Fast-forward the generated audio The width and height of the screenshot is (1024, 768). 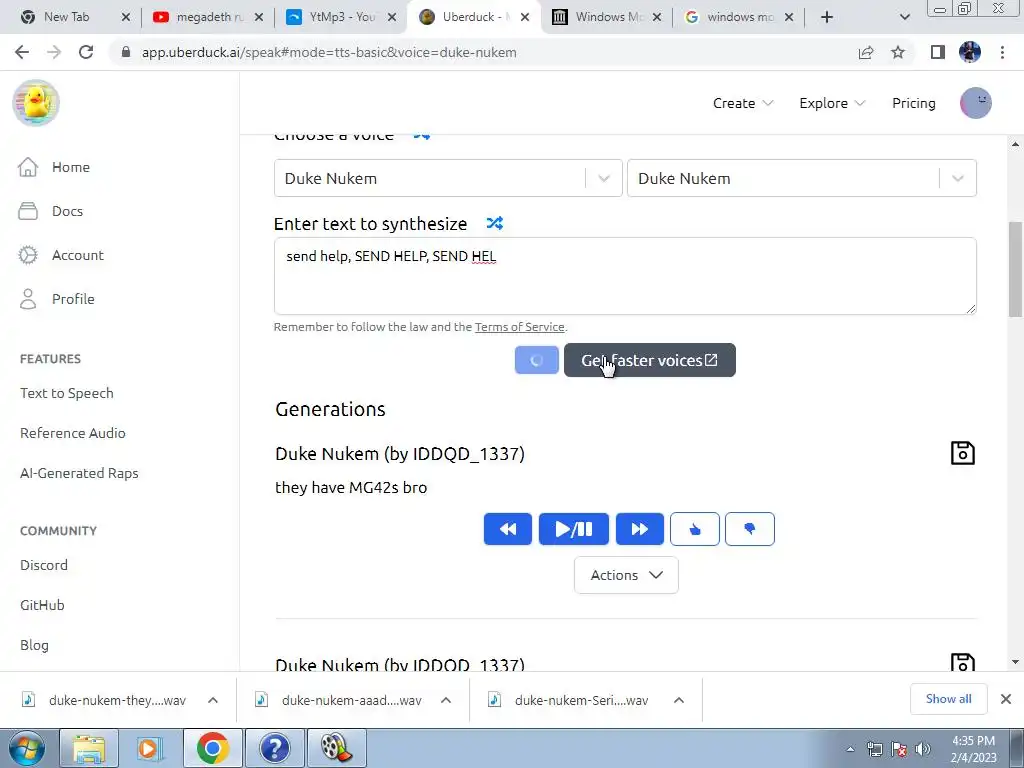point(639,529)
